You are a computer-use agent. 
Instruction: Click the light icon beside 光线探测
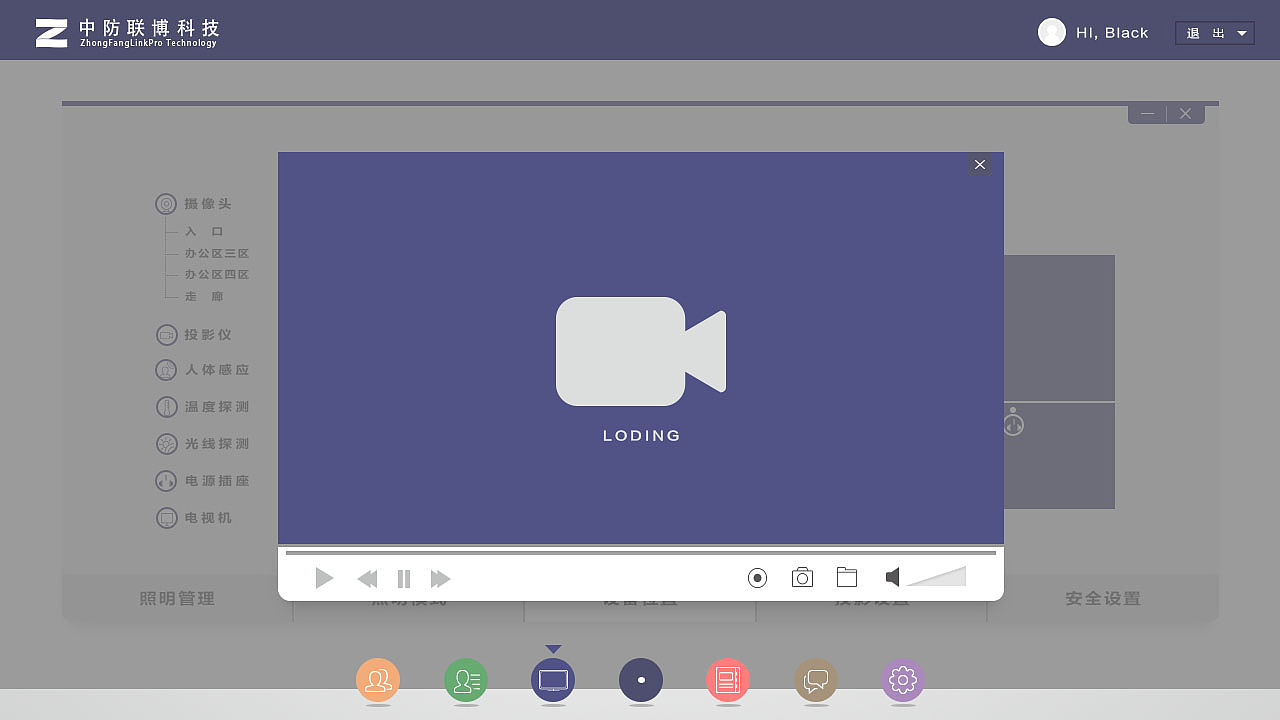point(167,444)
